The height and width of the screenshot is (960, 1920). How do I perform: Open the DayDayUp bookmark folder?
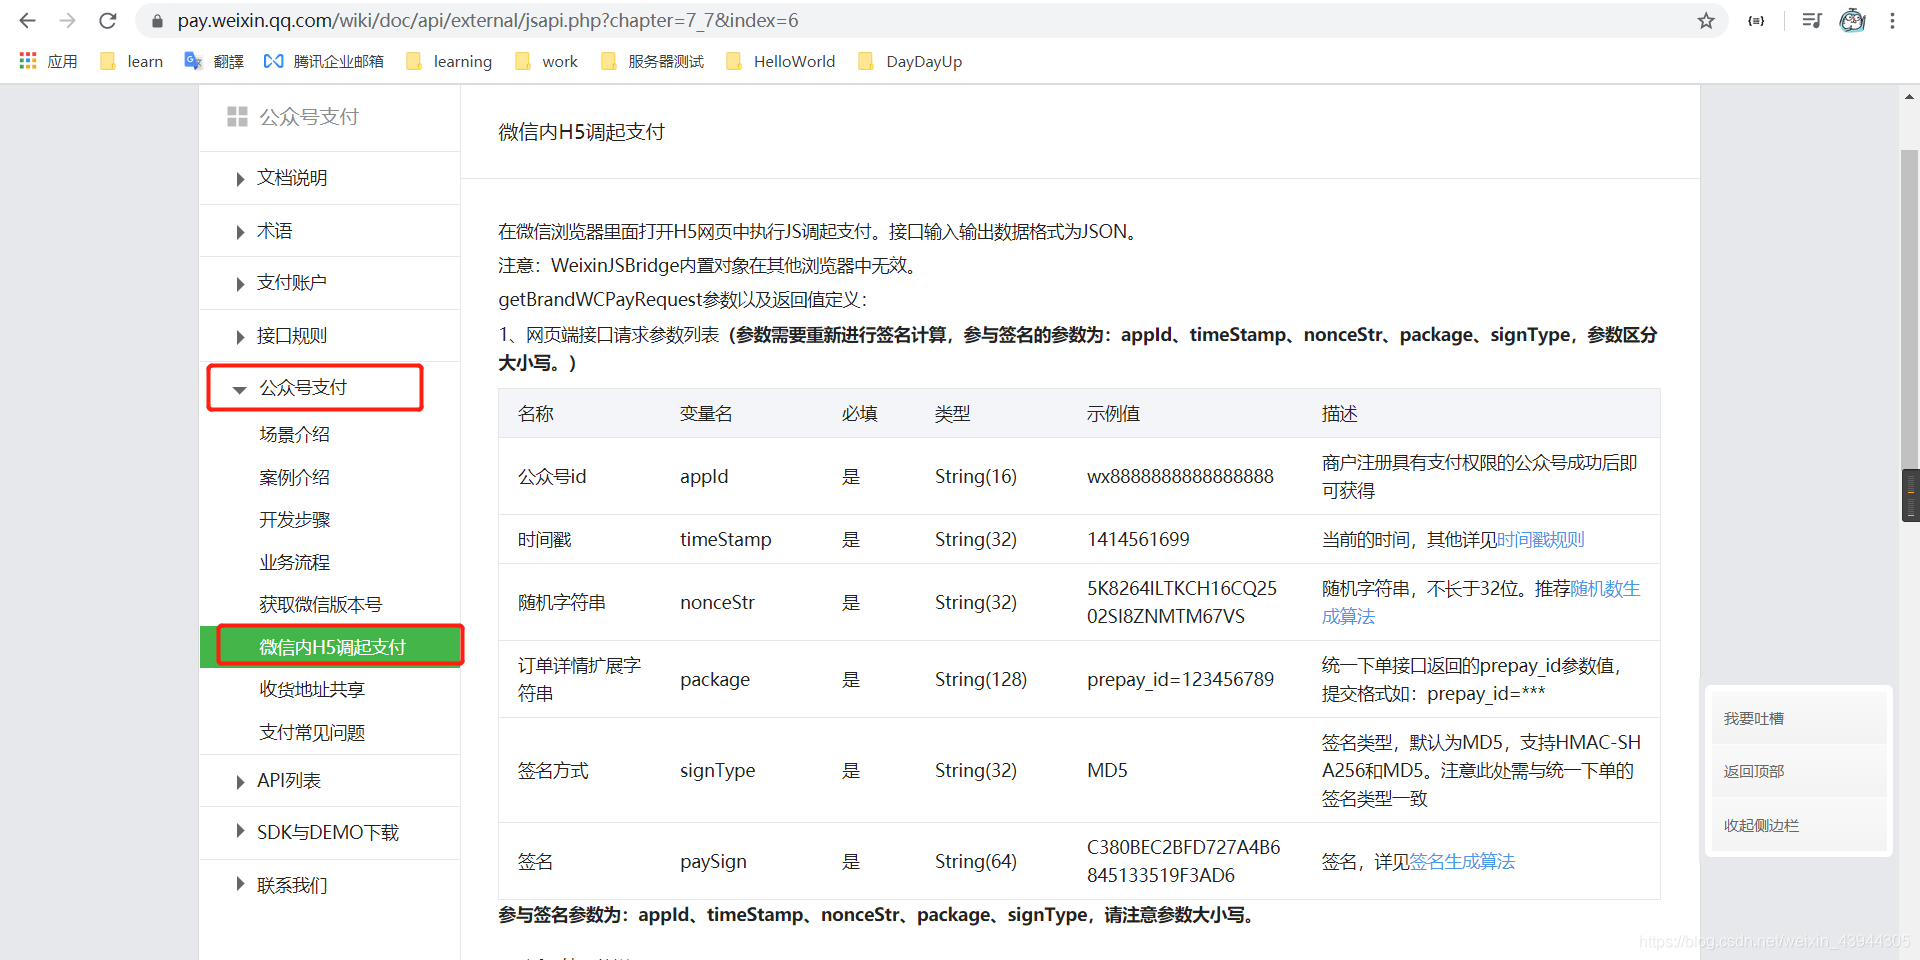point(910,61)
